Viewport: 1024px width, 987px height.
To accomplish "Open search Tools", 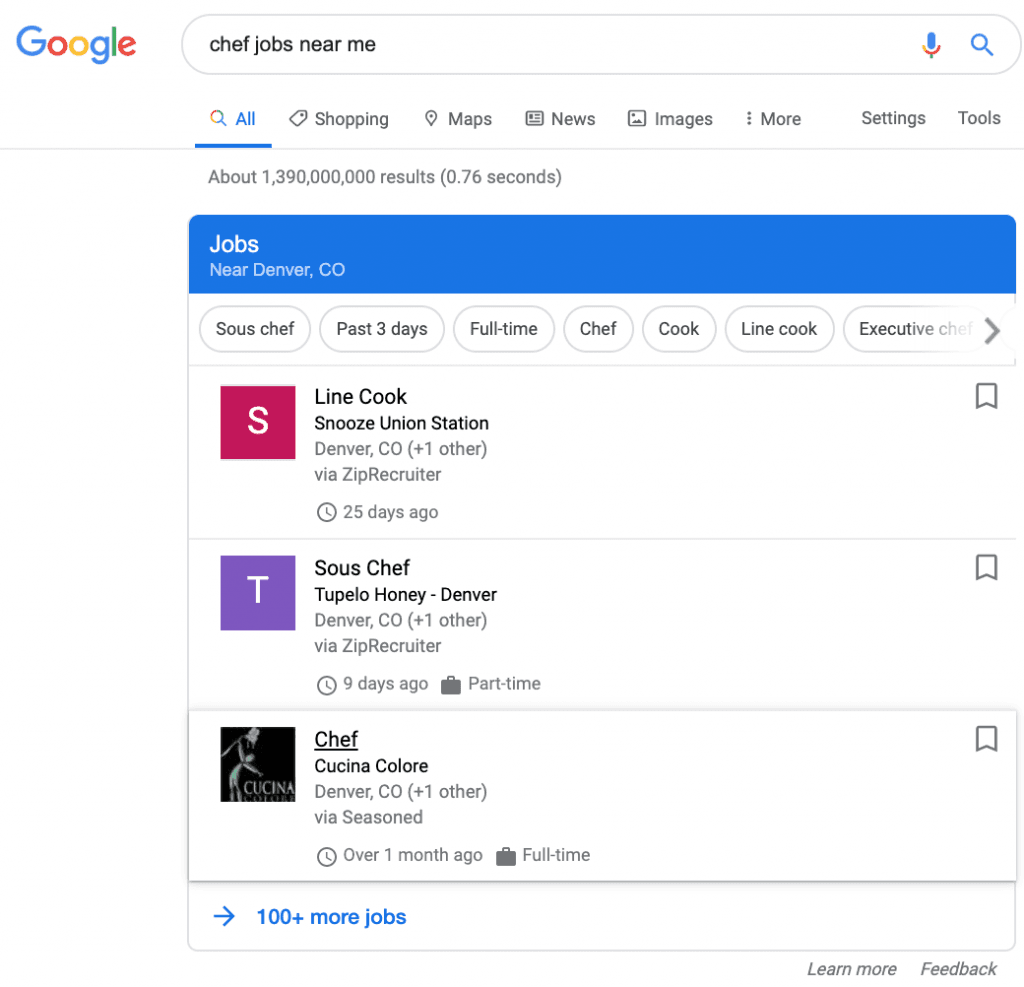I will pyautogui.click(x=979, y=118).
